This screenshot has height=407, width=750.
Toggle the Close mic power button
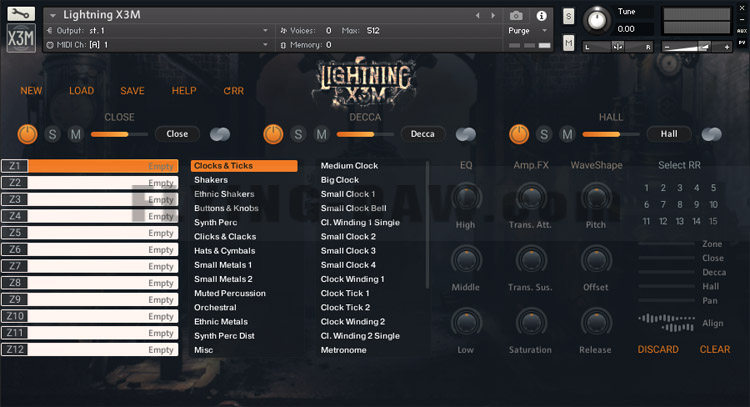(27, 134)
